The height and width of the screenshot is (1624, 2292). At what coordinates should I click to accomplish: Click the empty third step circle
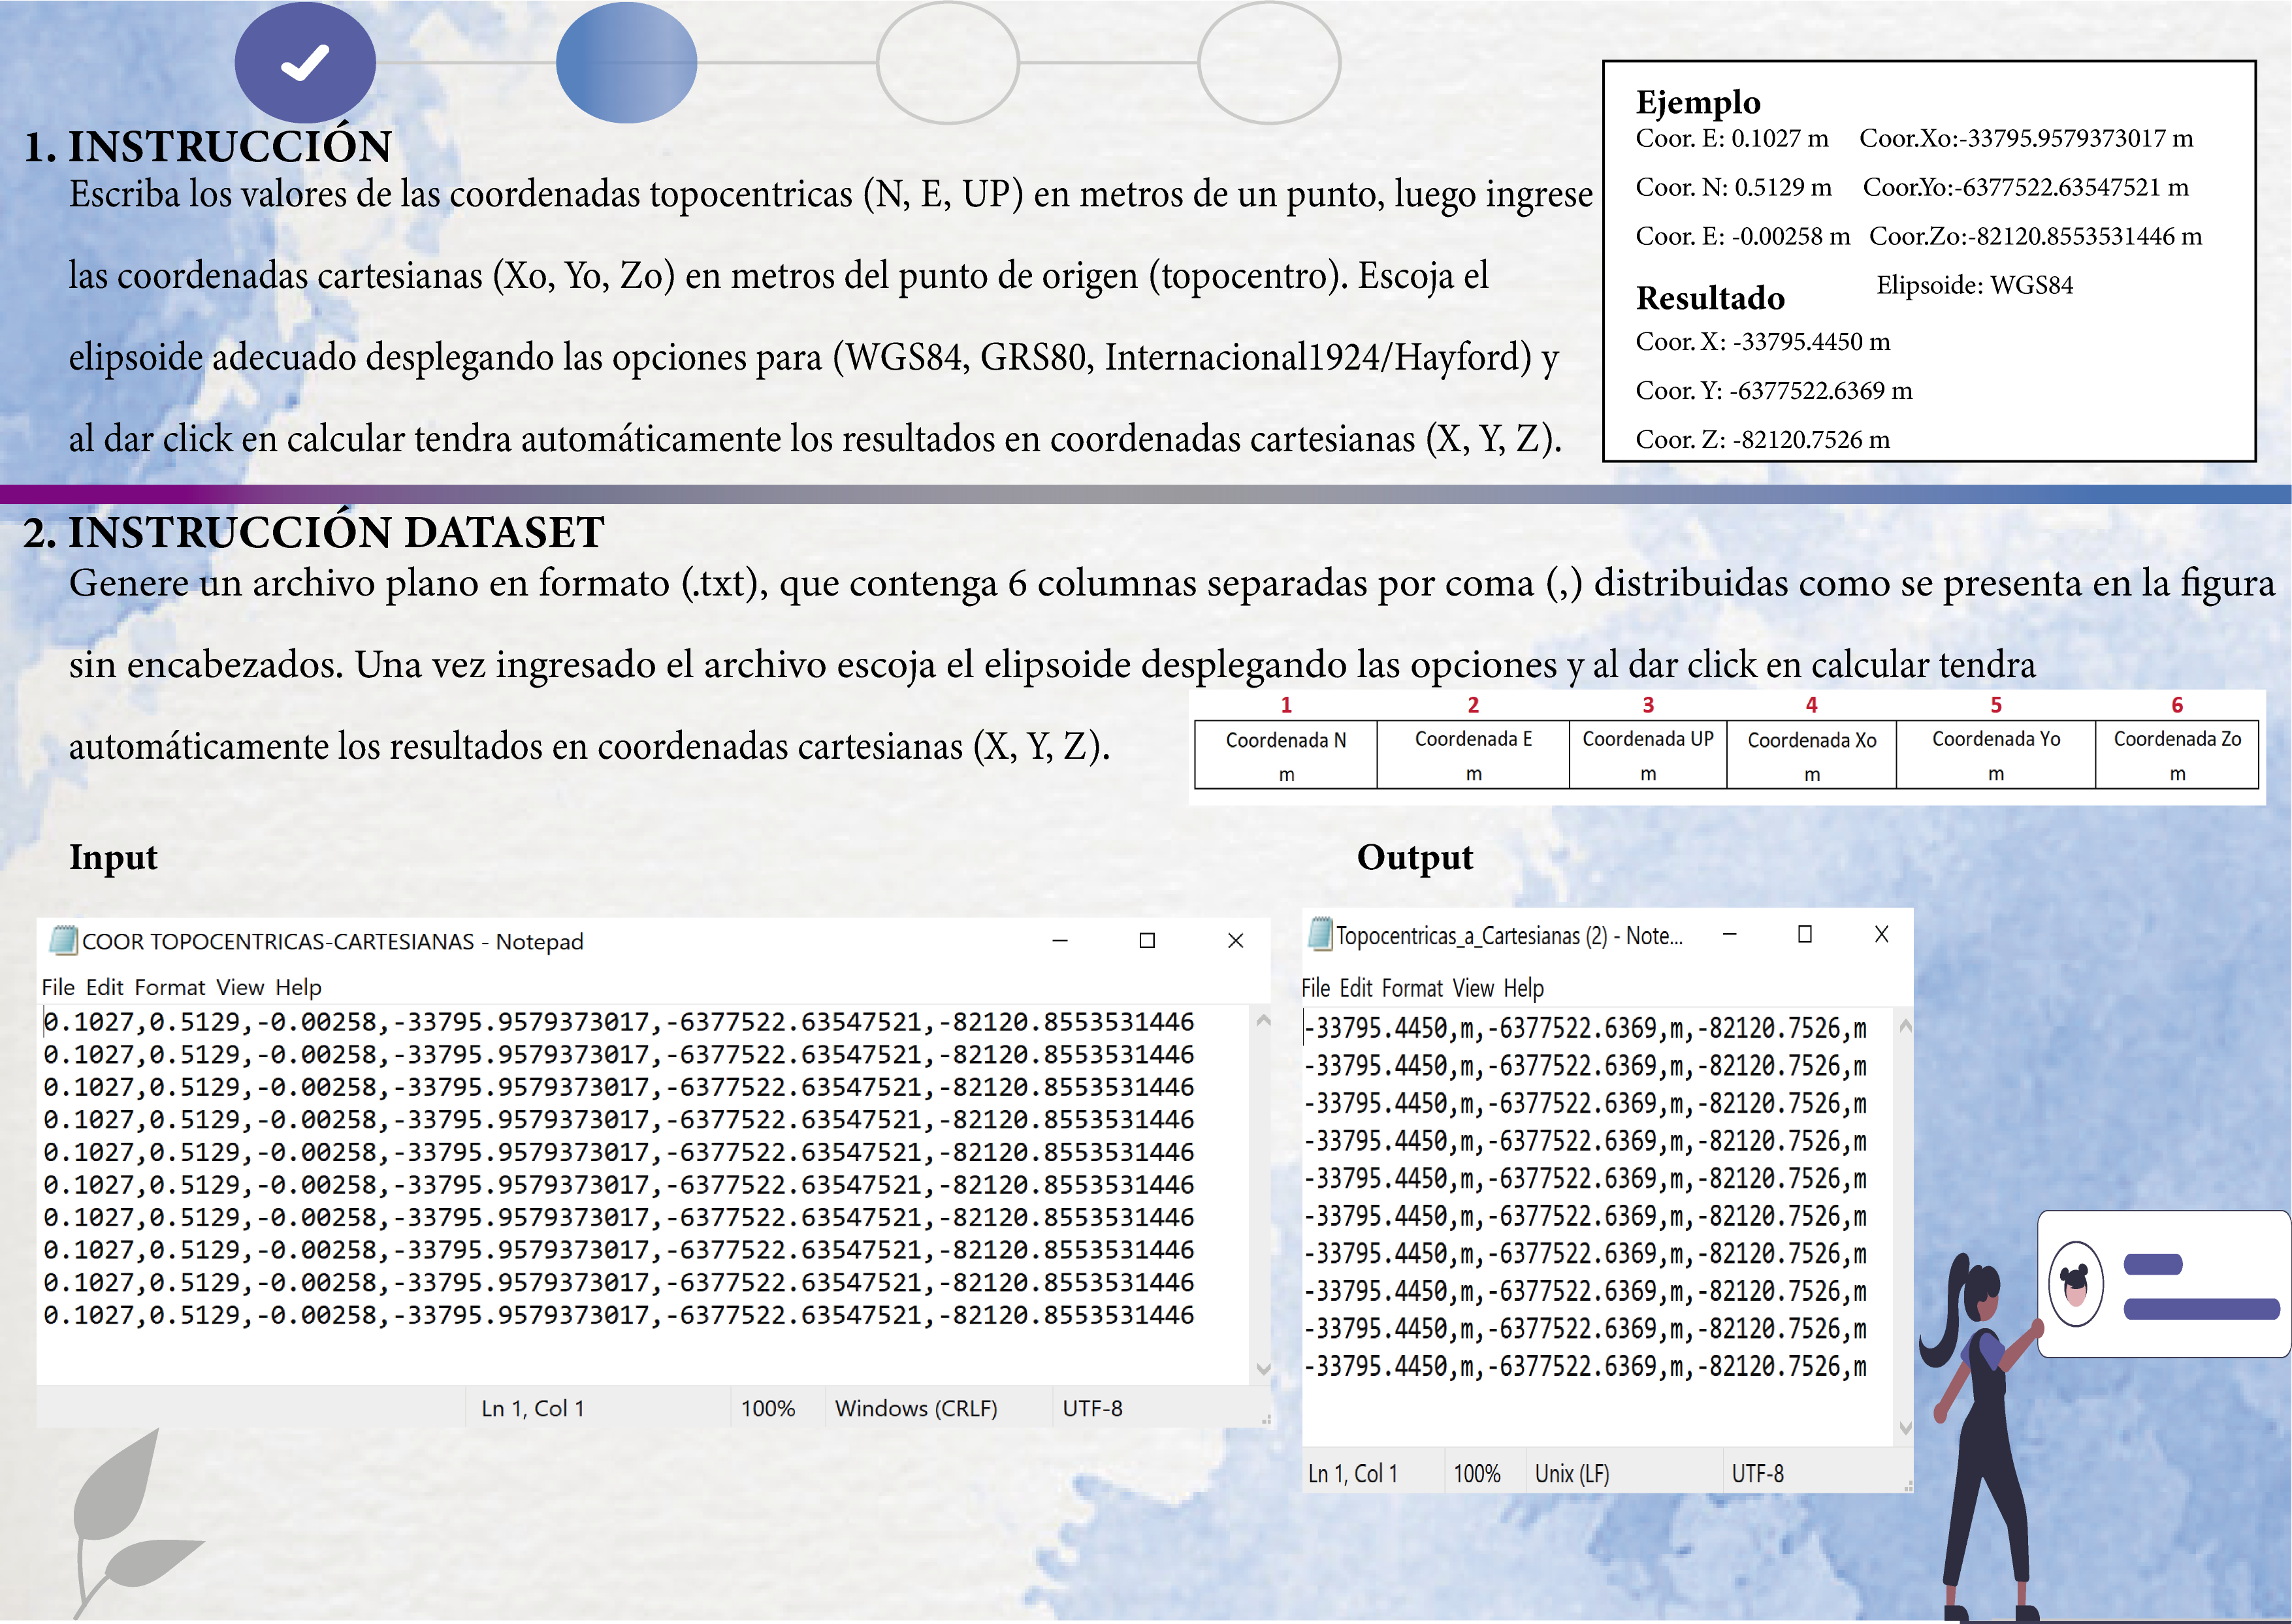coord(947,63)
